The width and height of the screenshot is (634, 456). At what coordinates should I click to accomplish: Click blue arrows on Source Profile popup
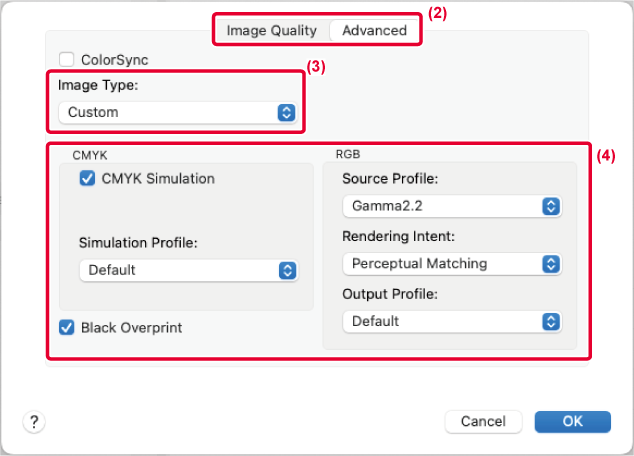tap(550, 207)
